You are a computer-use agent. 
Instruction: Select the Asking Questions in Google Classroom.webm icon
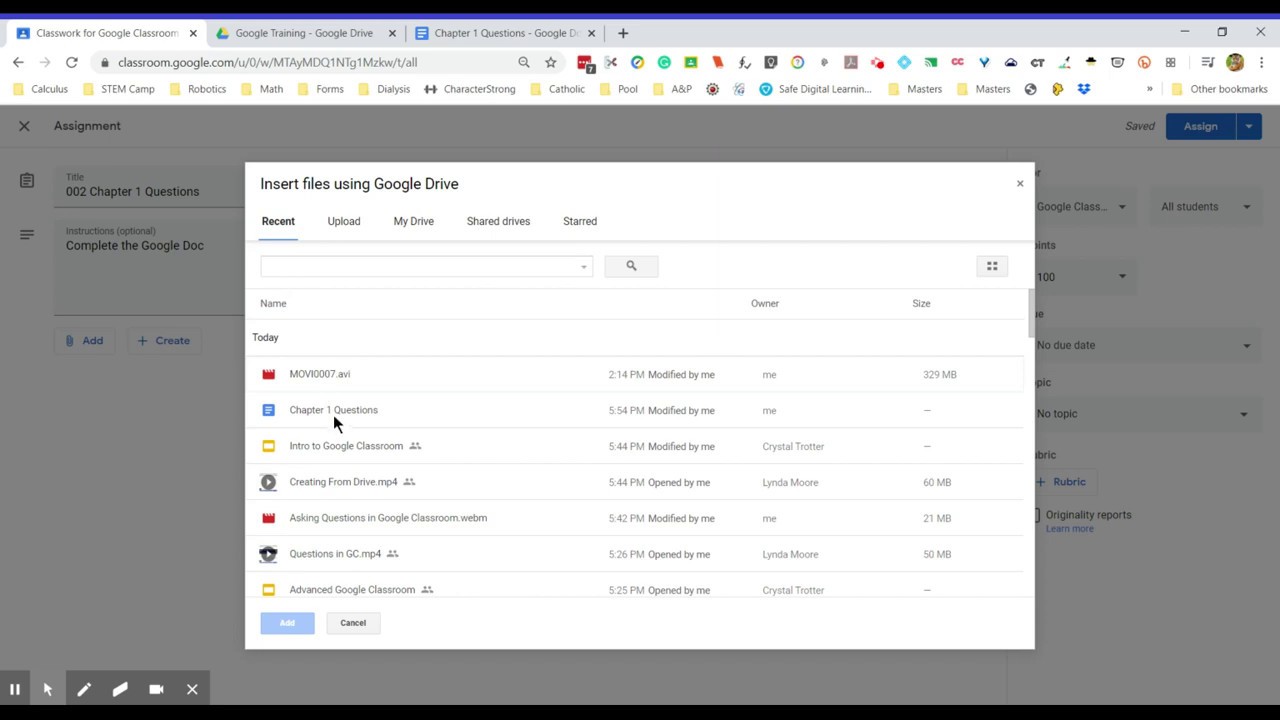point(268,518)
